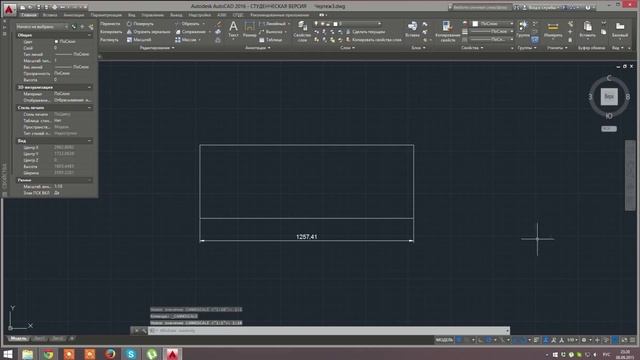Click Копировать свойства слоя tool
Screen dimensions: 640x360
[373, 40]
